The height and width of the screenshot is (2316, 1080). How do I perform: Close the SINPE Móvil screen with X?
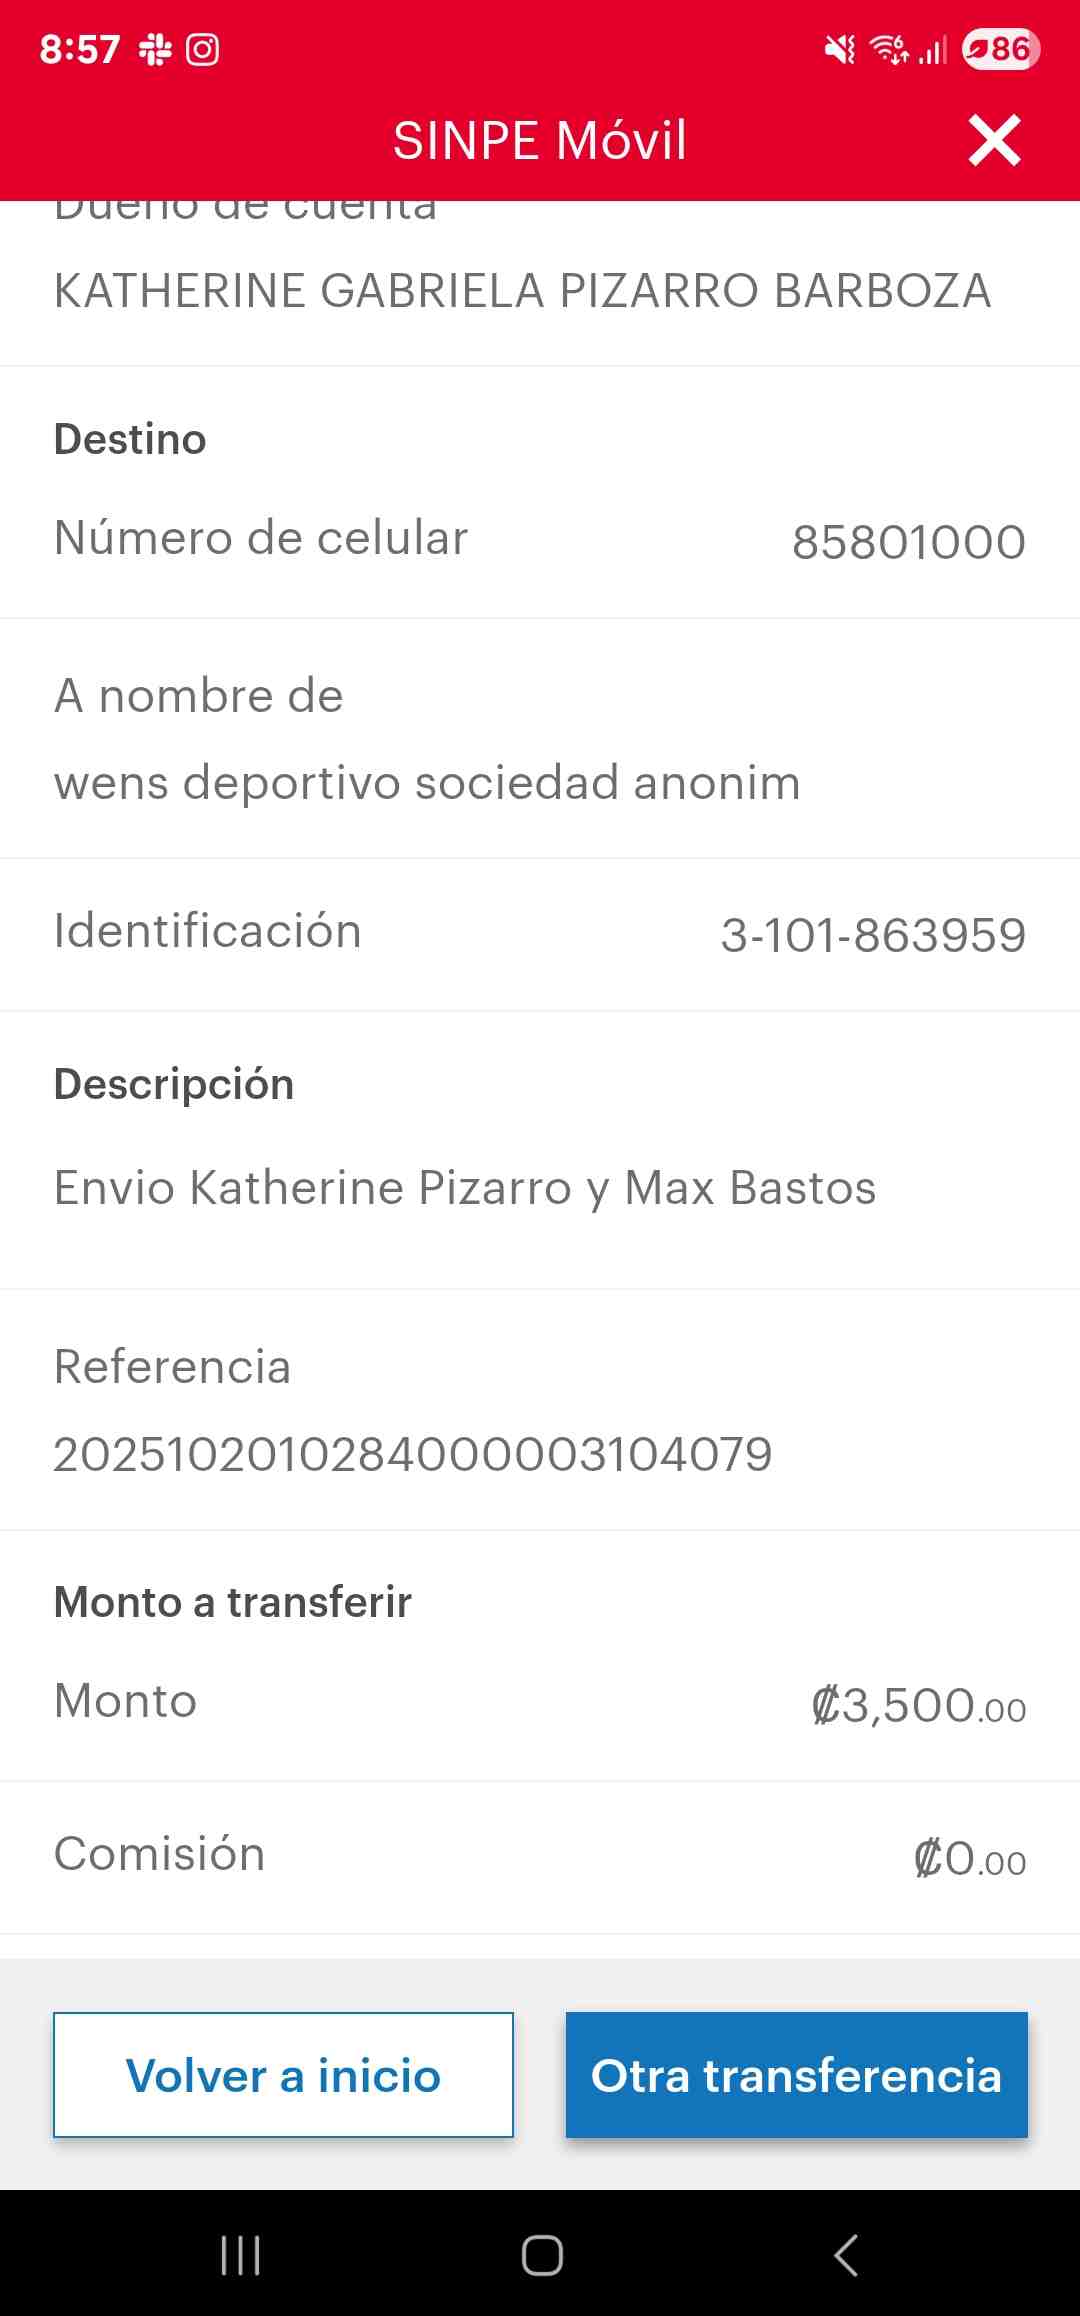click(994, 140)
